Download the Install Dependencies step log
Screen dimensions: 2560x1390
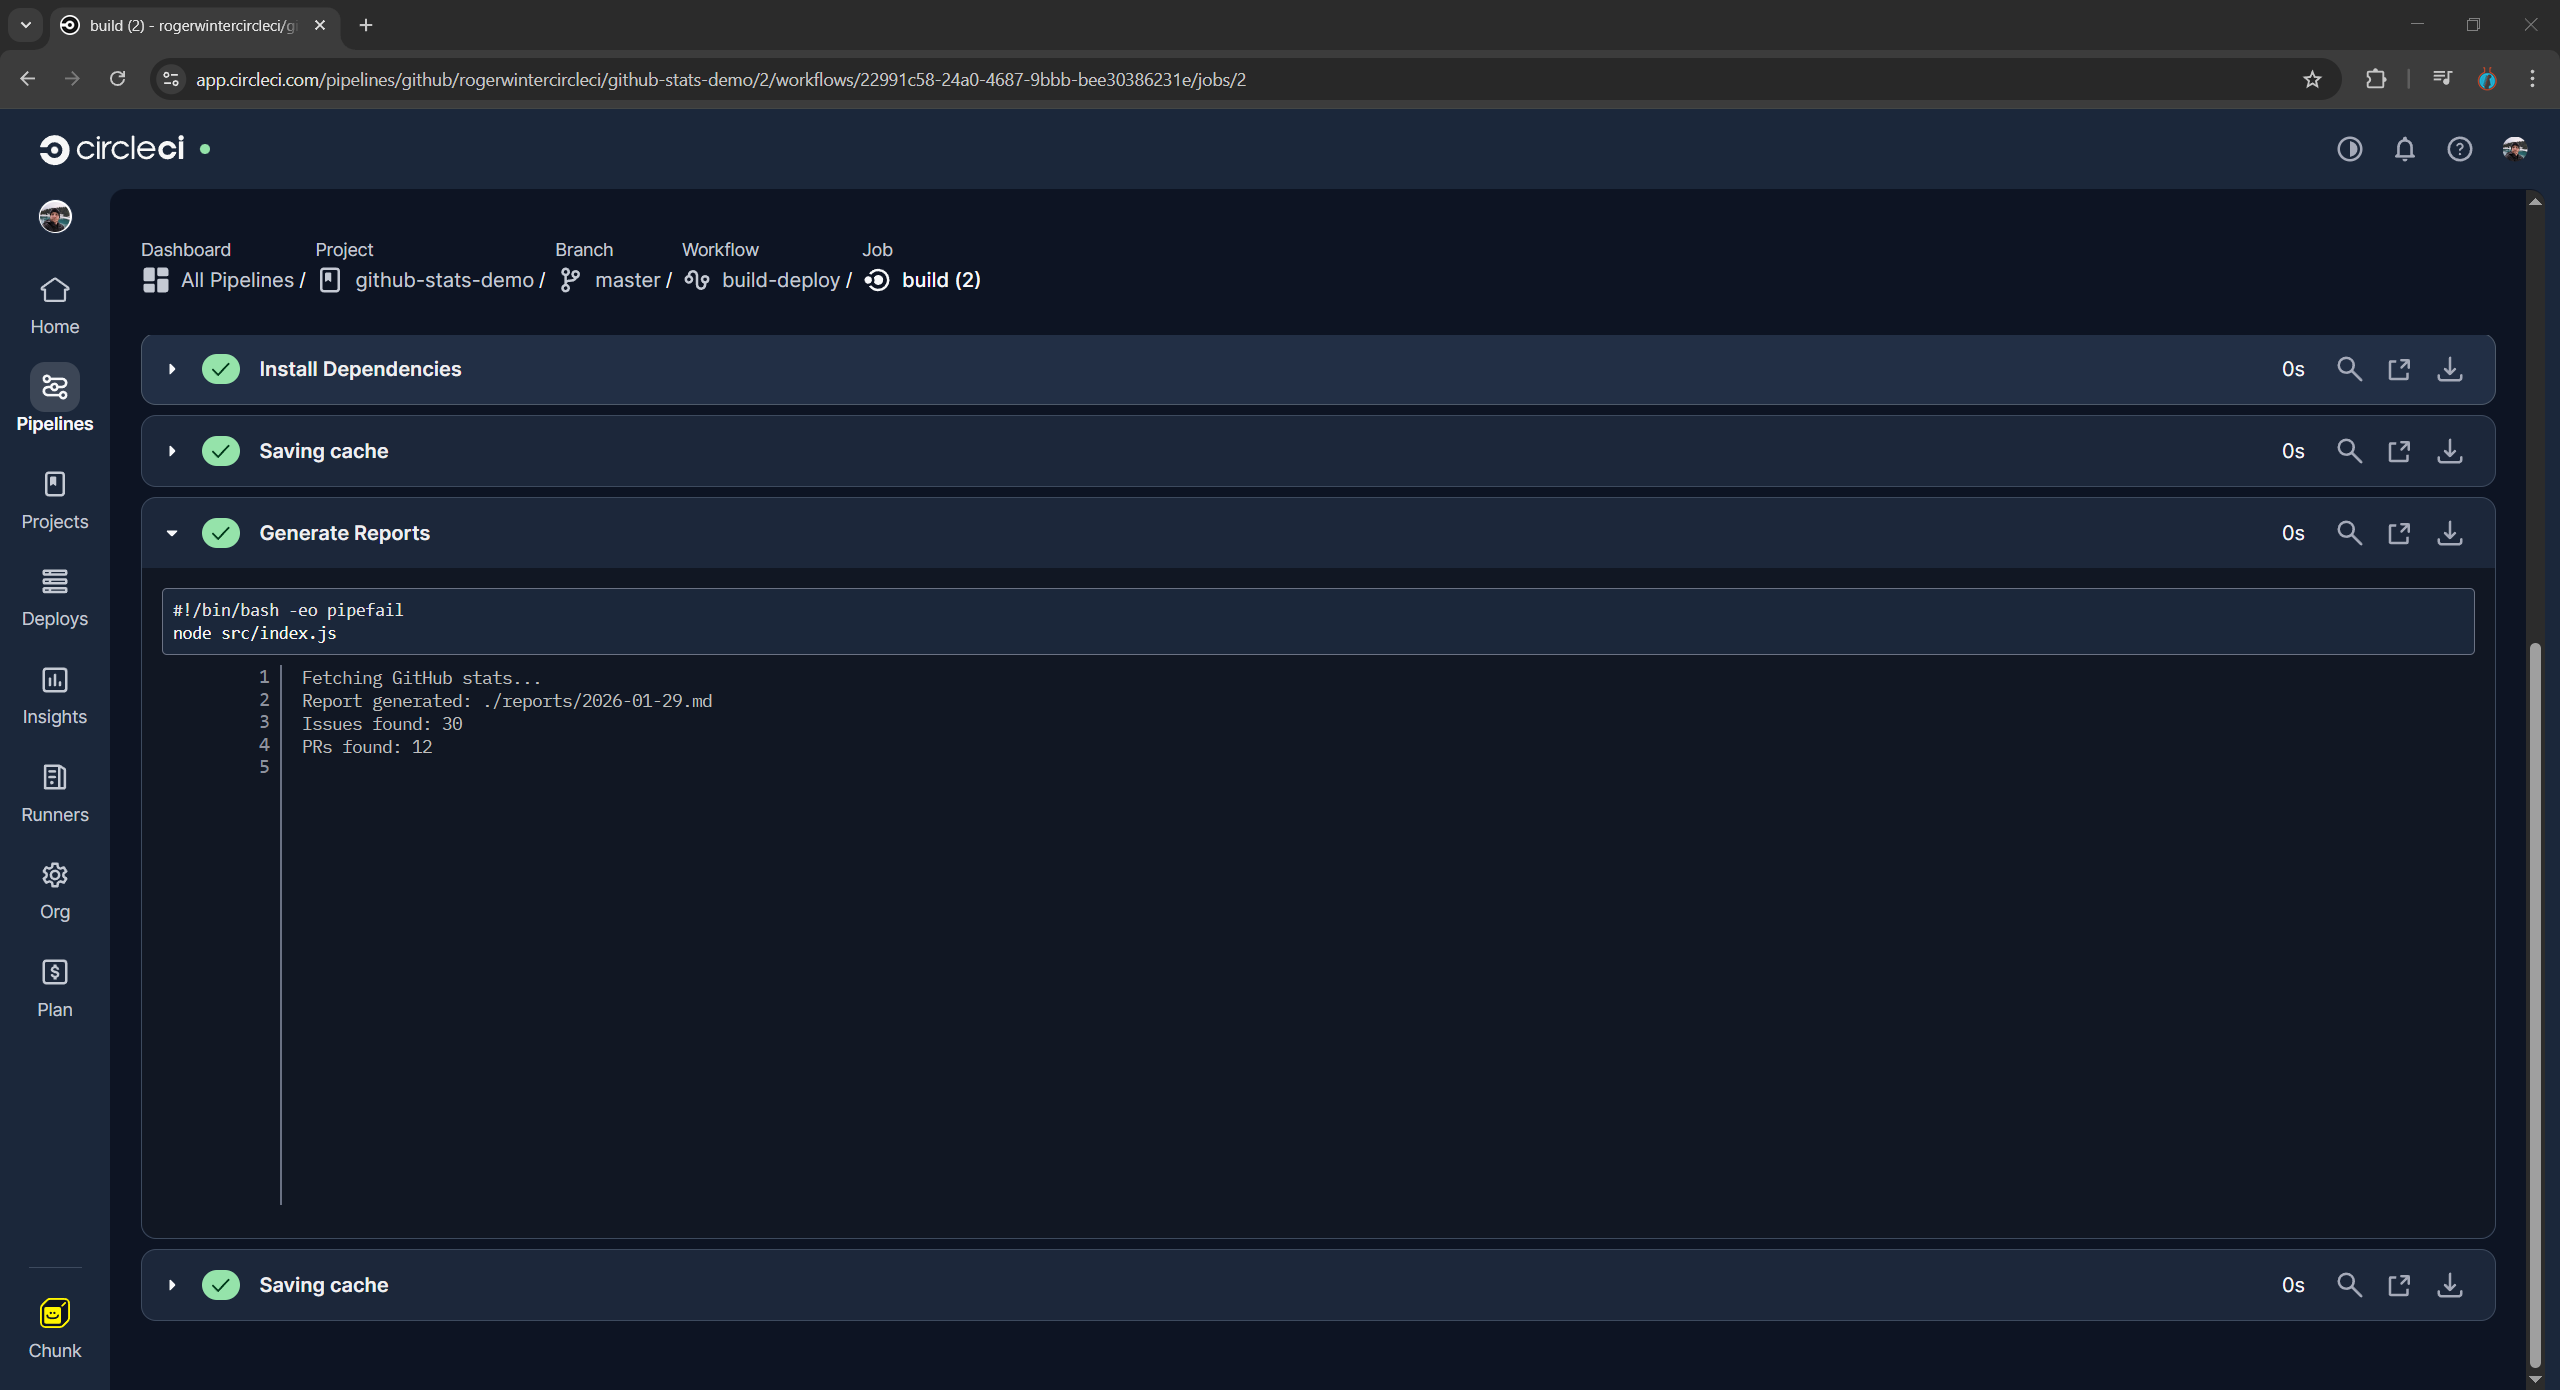[x=2450, y=369]
